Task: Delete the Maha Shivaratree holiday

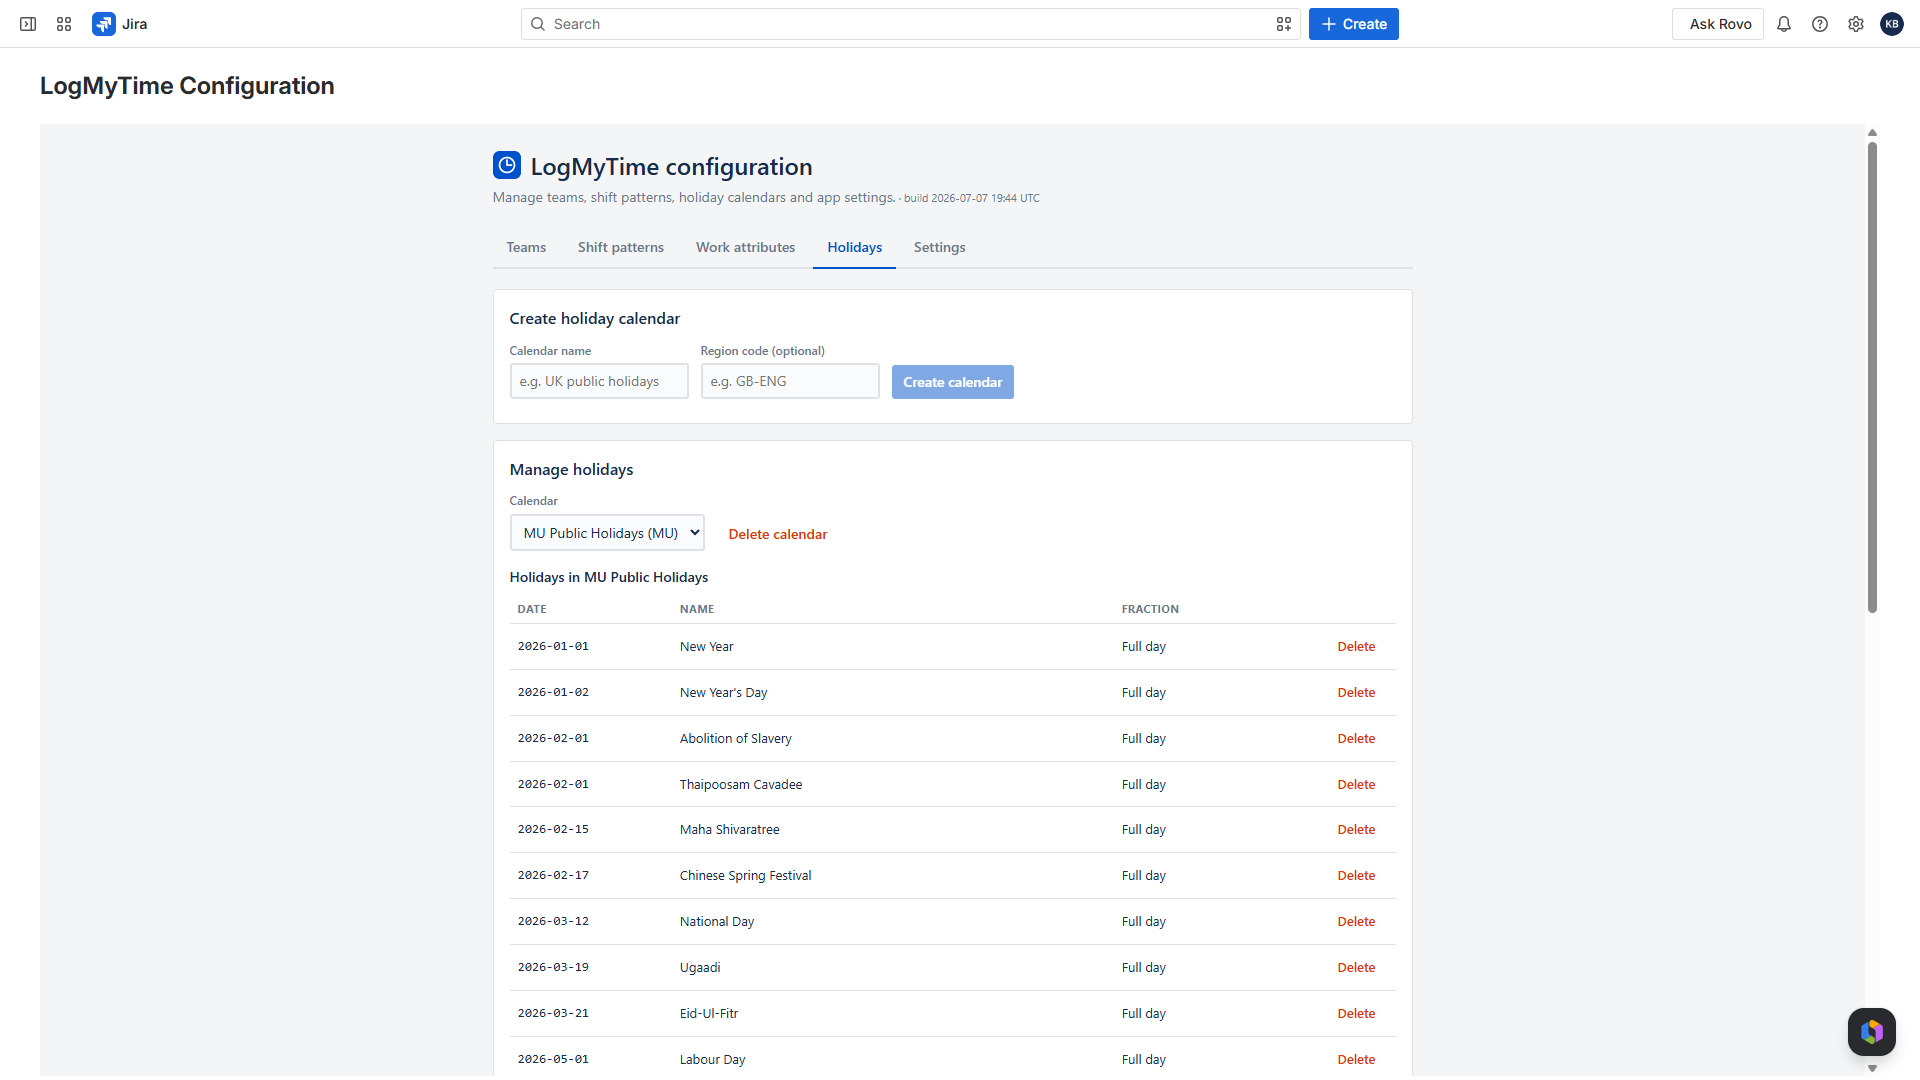Action: point(1356,830)
